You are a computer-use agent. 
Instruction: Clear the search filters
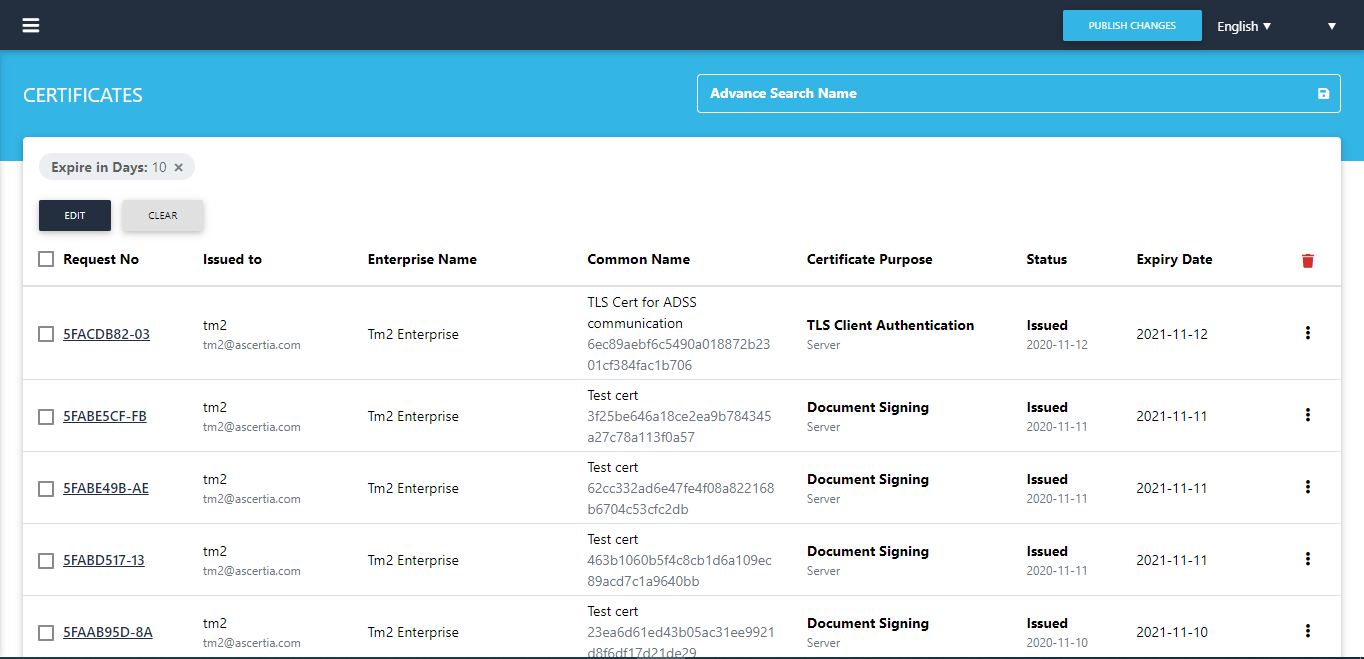163,215
